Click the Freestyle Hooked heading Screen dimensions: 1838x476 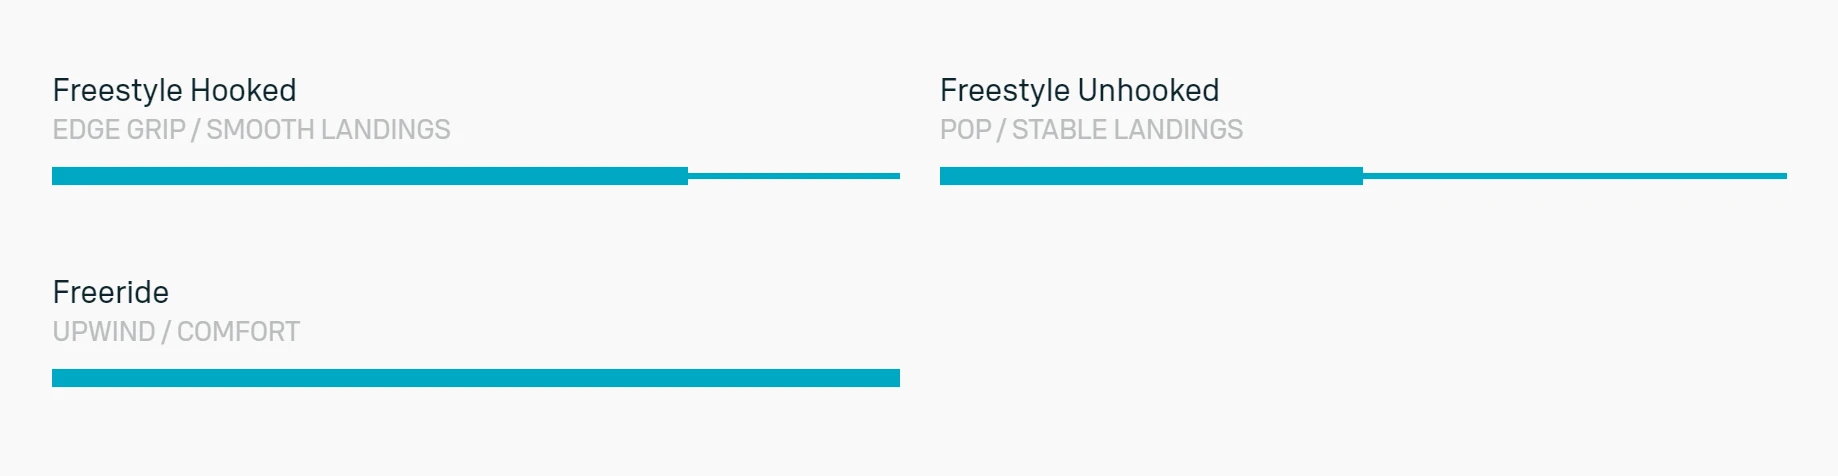coord(174,91)
